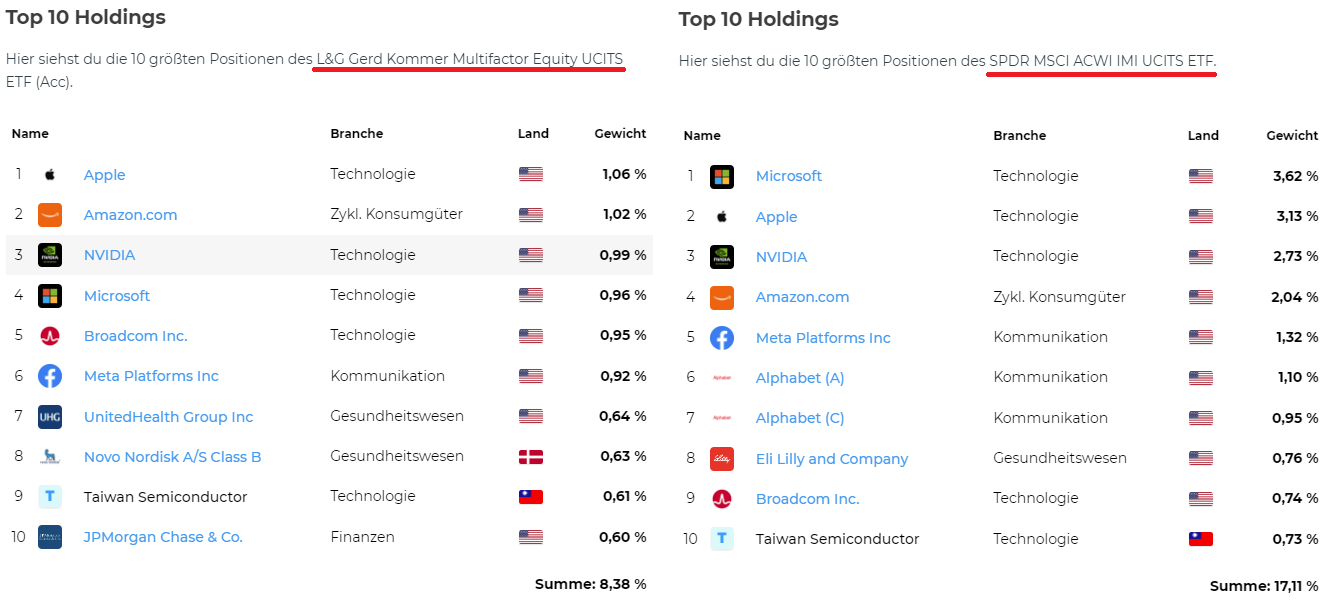Viewport: 1326px width, 604px height.
Task: Open the Eli Lilly and Company link
Action: [x=832, y=459]
